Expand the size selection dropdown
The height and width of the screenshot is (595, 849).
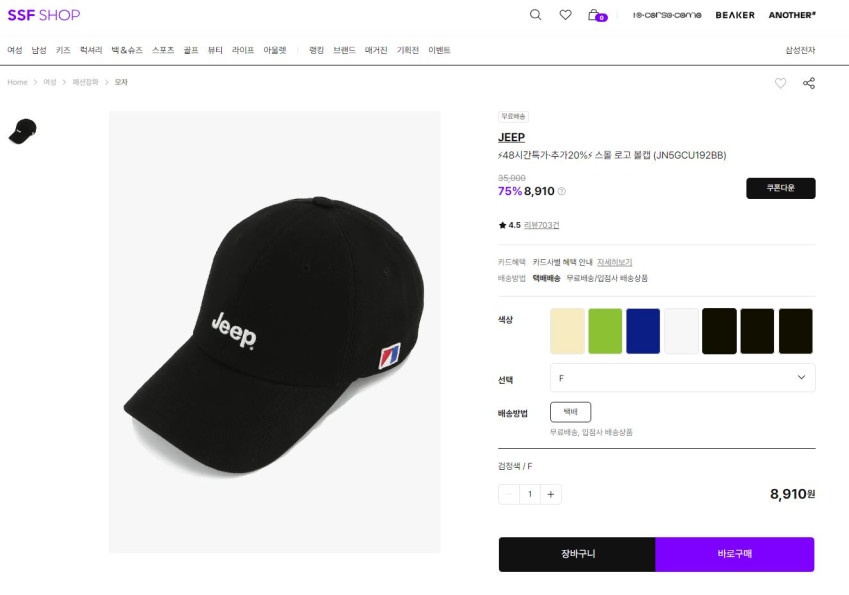(x=682, y=377)
